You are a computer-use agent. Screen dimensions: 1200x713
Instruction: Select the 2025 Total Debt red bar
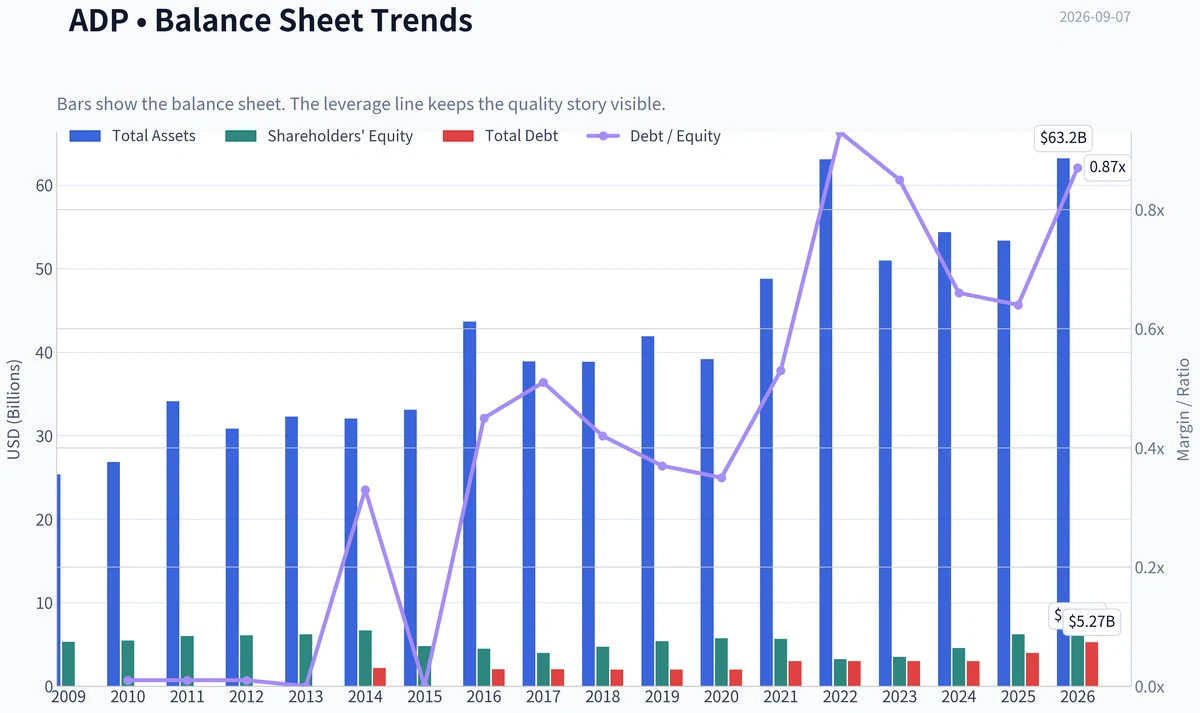pyautogui.click(x=1032, y=670)
